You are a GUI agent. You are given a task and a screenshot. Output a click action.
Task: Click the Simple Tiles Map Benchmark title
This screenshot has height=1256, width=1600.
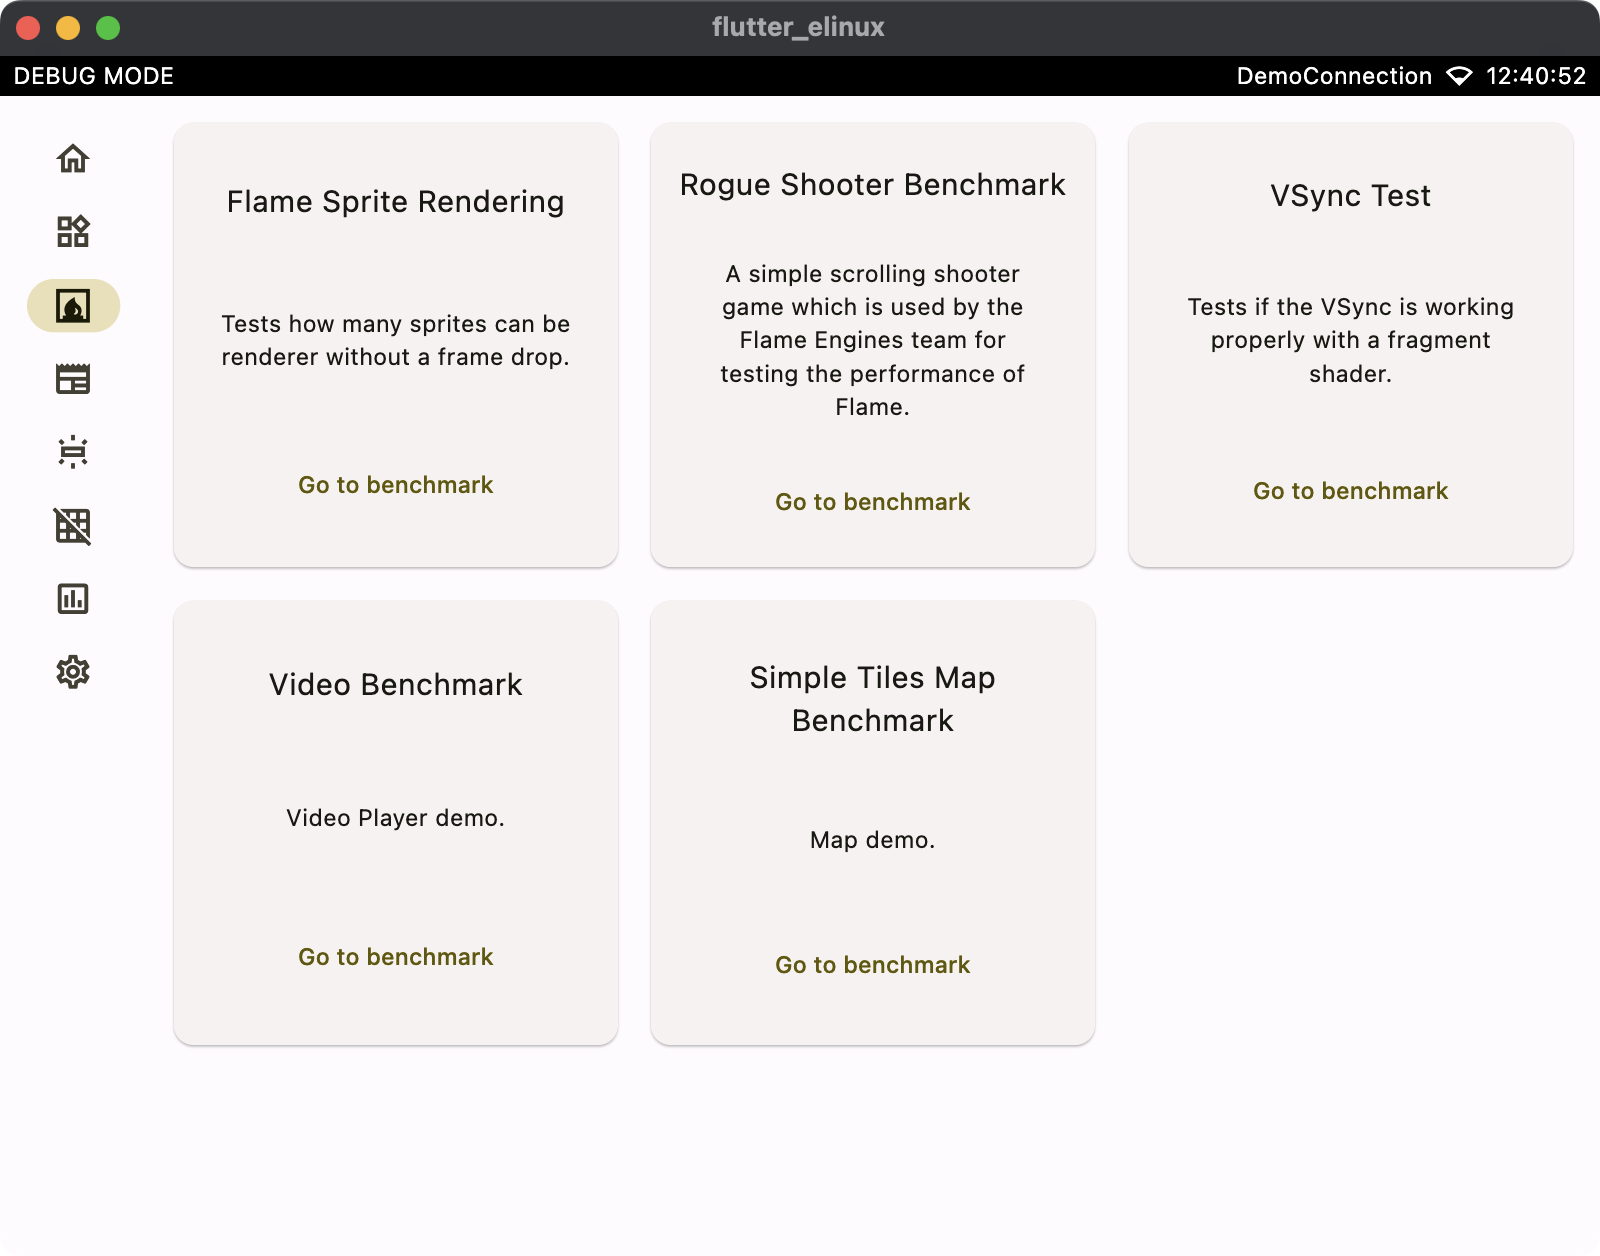click(873, 699)
